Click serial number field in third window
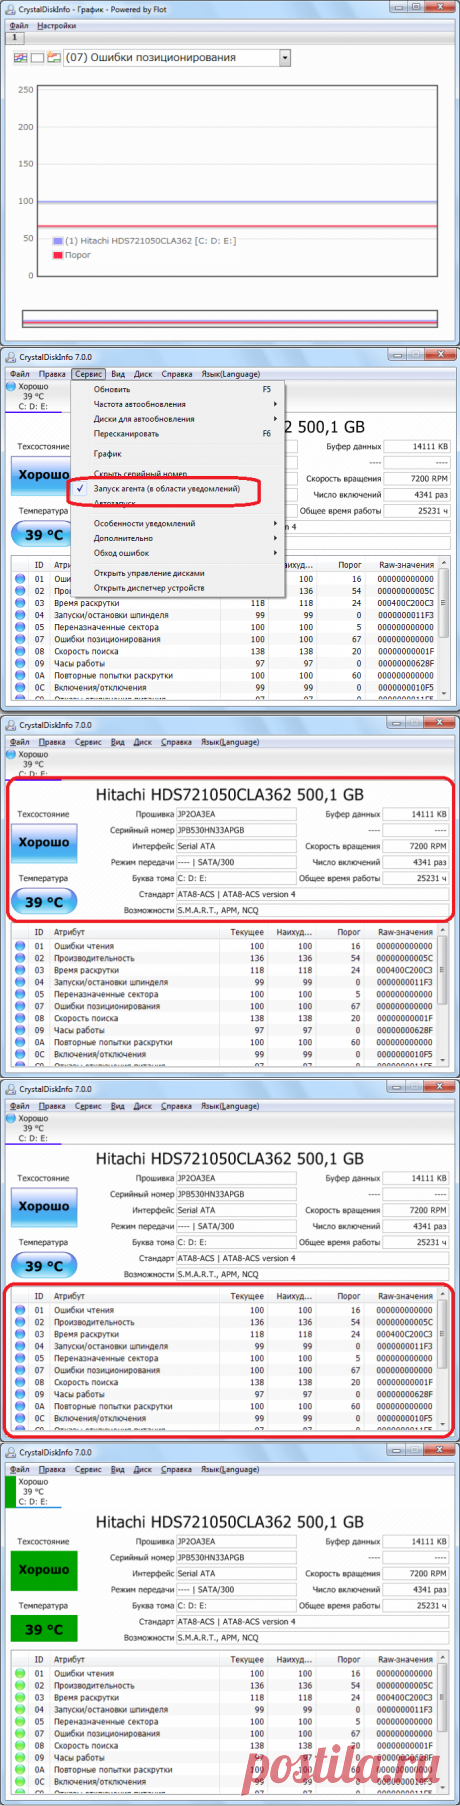Image resolution: width=460 pixels, height=1806 pixels. [x=236, y=830]
